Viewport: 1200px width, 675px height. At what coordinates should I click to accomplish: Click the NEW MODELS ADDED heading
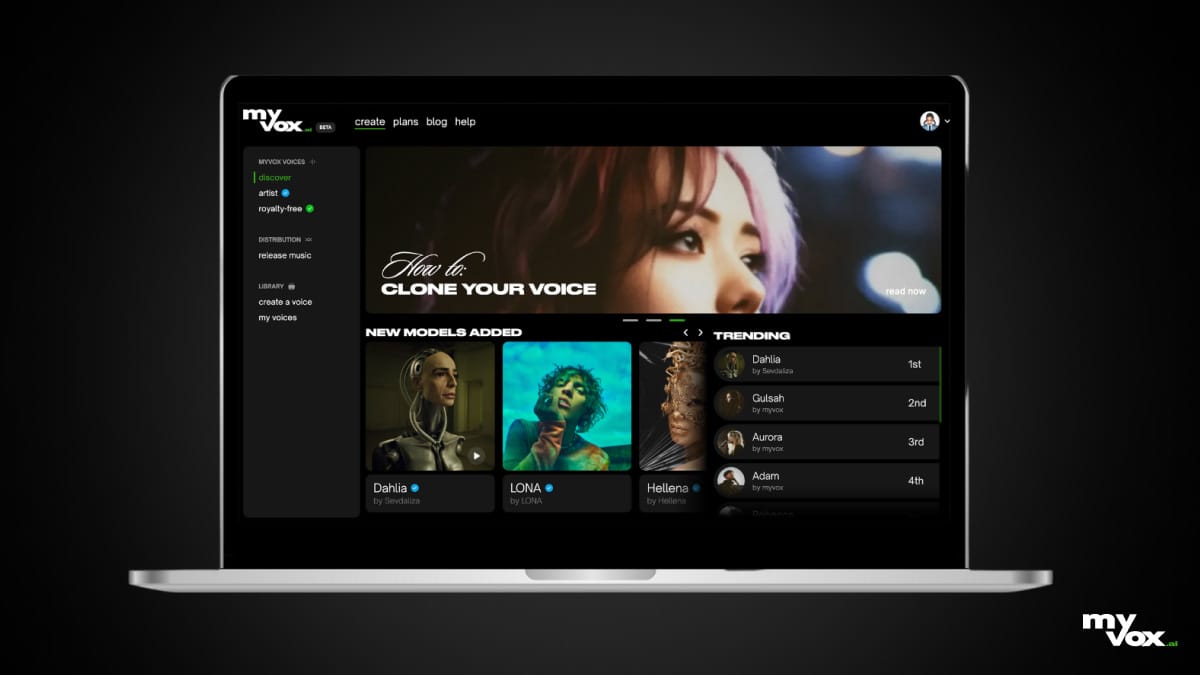(x=444, y=332)
